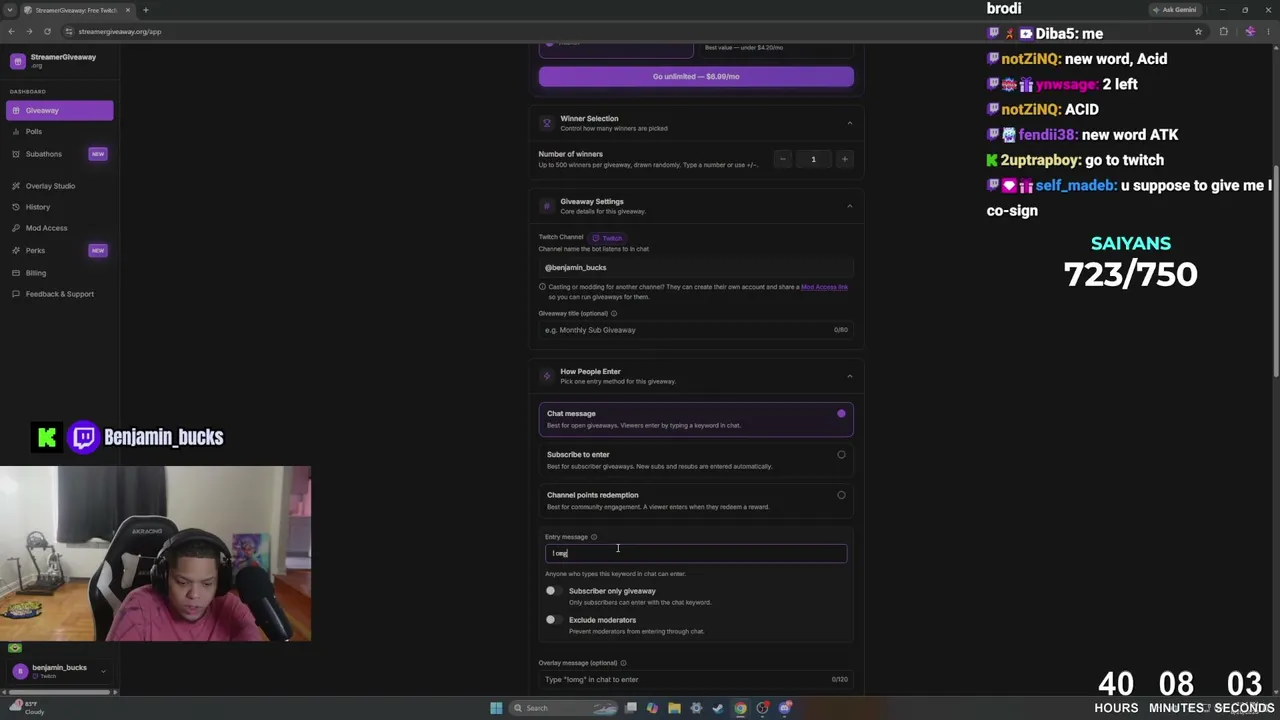1280x720 pixels.
Task: Open a new browser tab
Action: 145,10
